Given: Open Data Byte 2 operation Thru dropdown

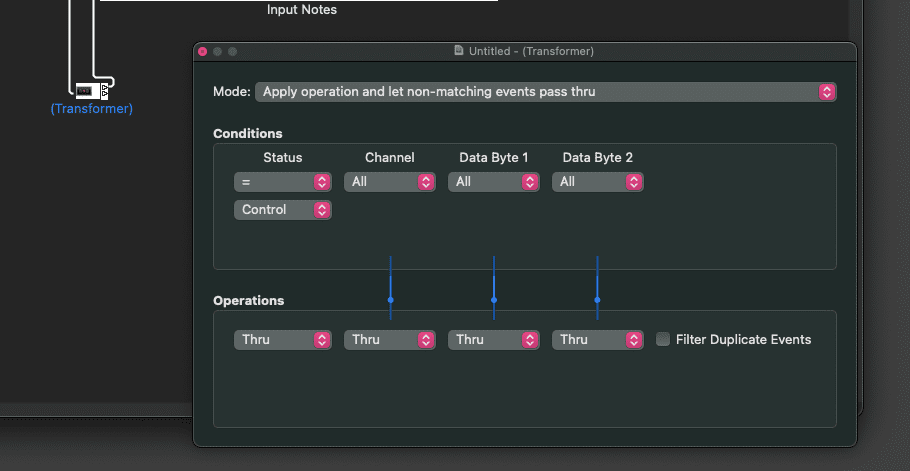Looking at the screenshot, I should pyautogui.click(x=597, y=339).
